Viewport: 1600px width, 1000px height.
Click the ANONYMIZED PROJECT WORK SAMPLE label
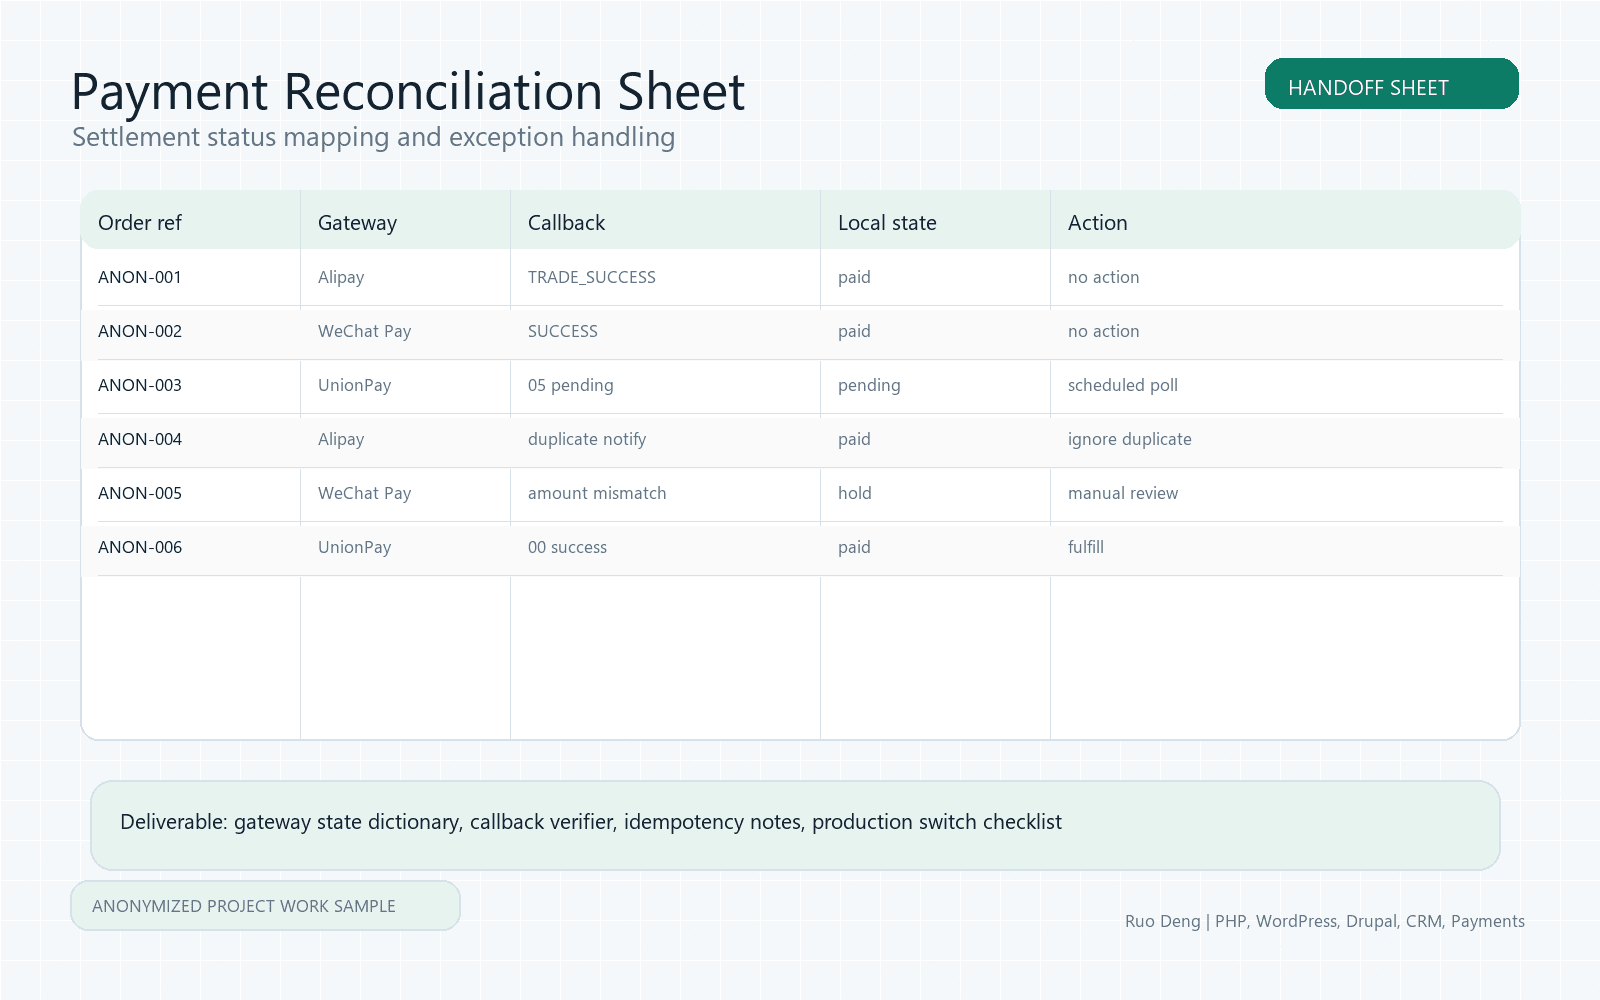pos(265,906)
